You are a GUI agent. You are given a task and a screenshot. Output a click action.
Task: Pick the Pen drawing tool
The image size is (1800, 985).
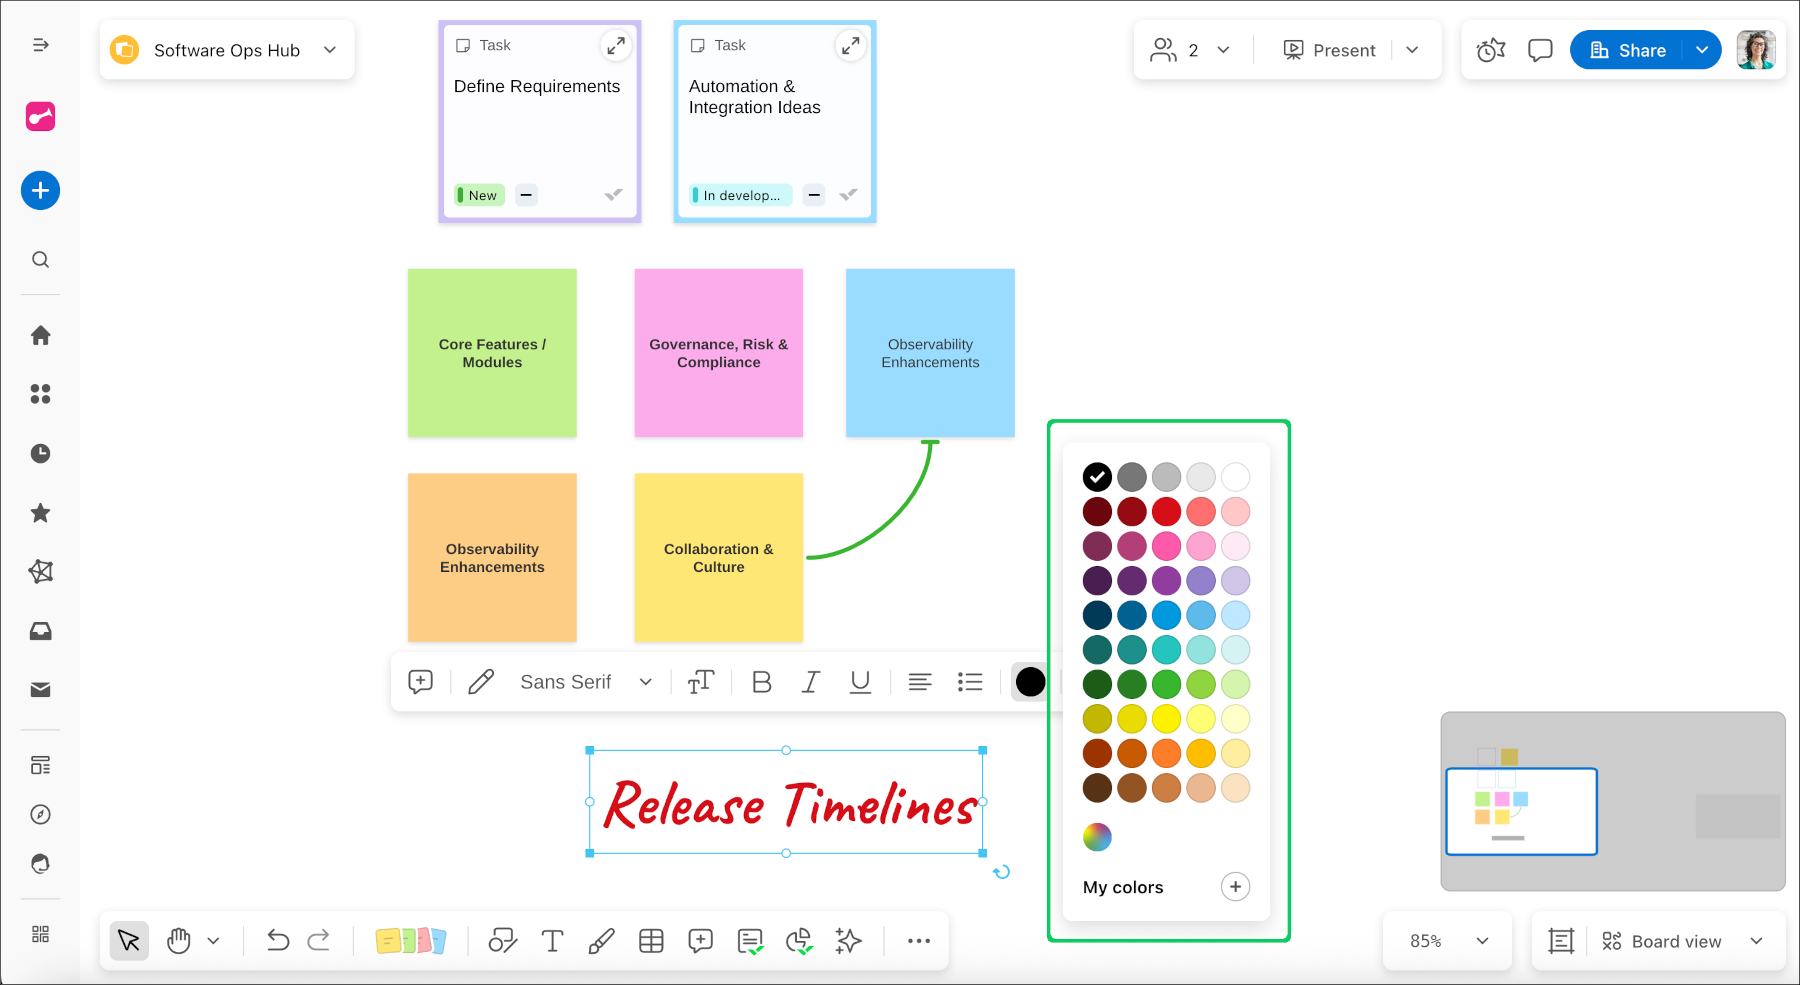point(601,940)
